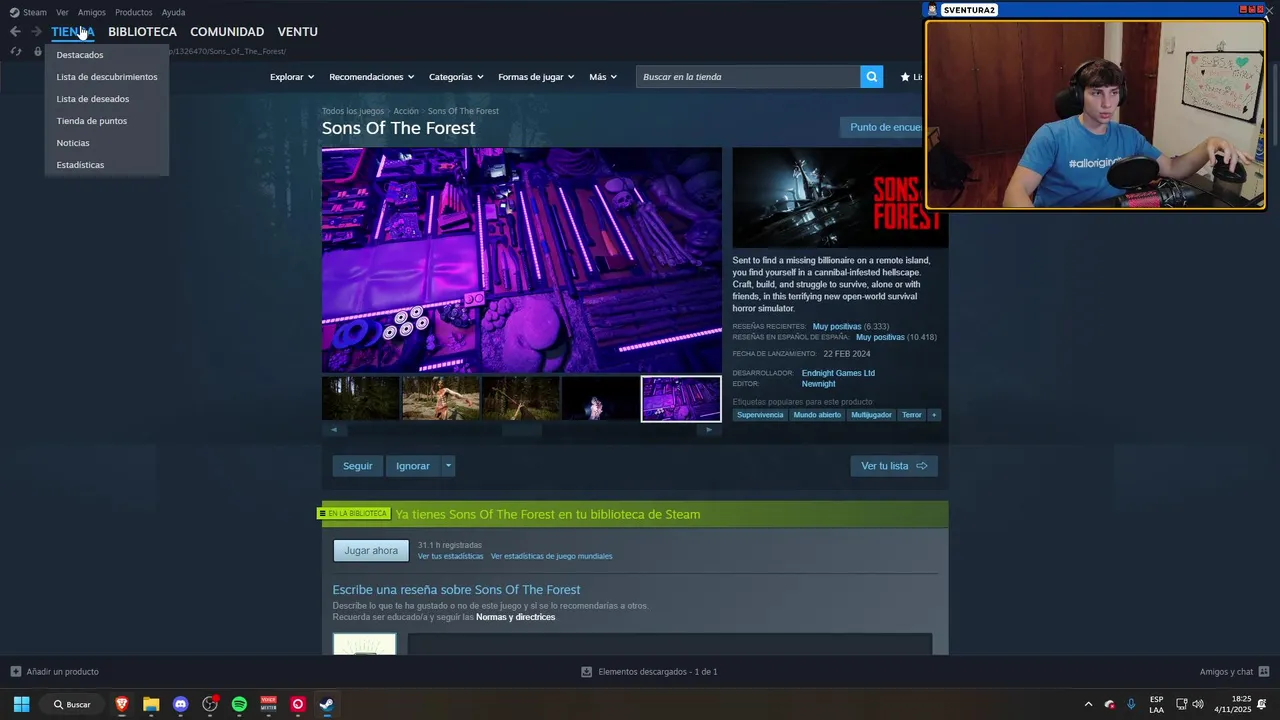
Task: Click the plus icon beside Añadir un producto
Action: click(x=15, y=672)
